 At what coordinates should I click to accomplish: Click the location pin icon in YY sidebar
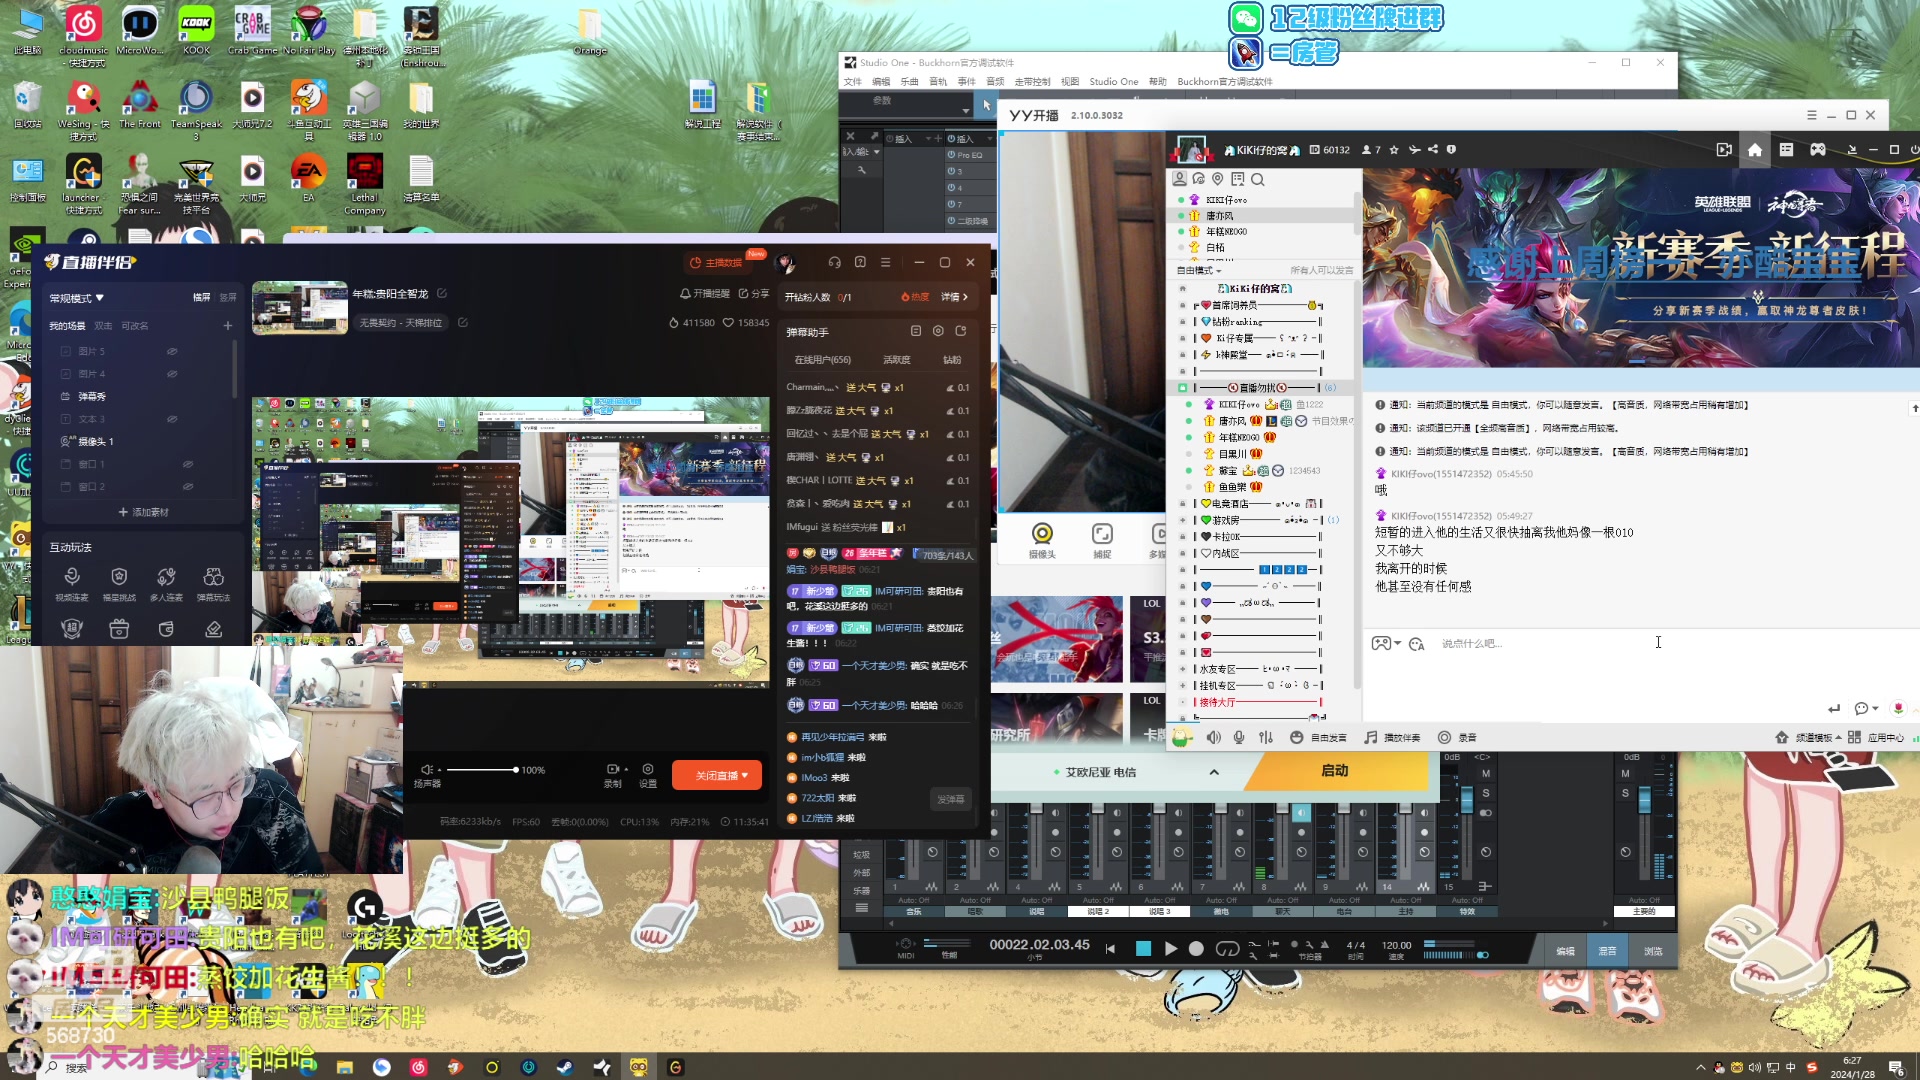(x=1217, y=179)
